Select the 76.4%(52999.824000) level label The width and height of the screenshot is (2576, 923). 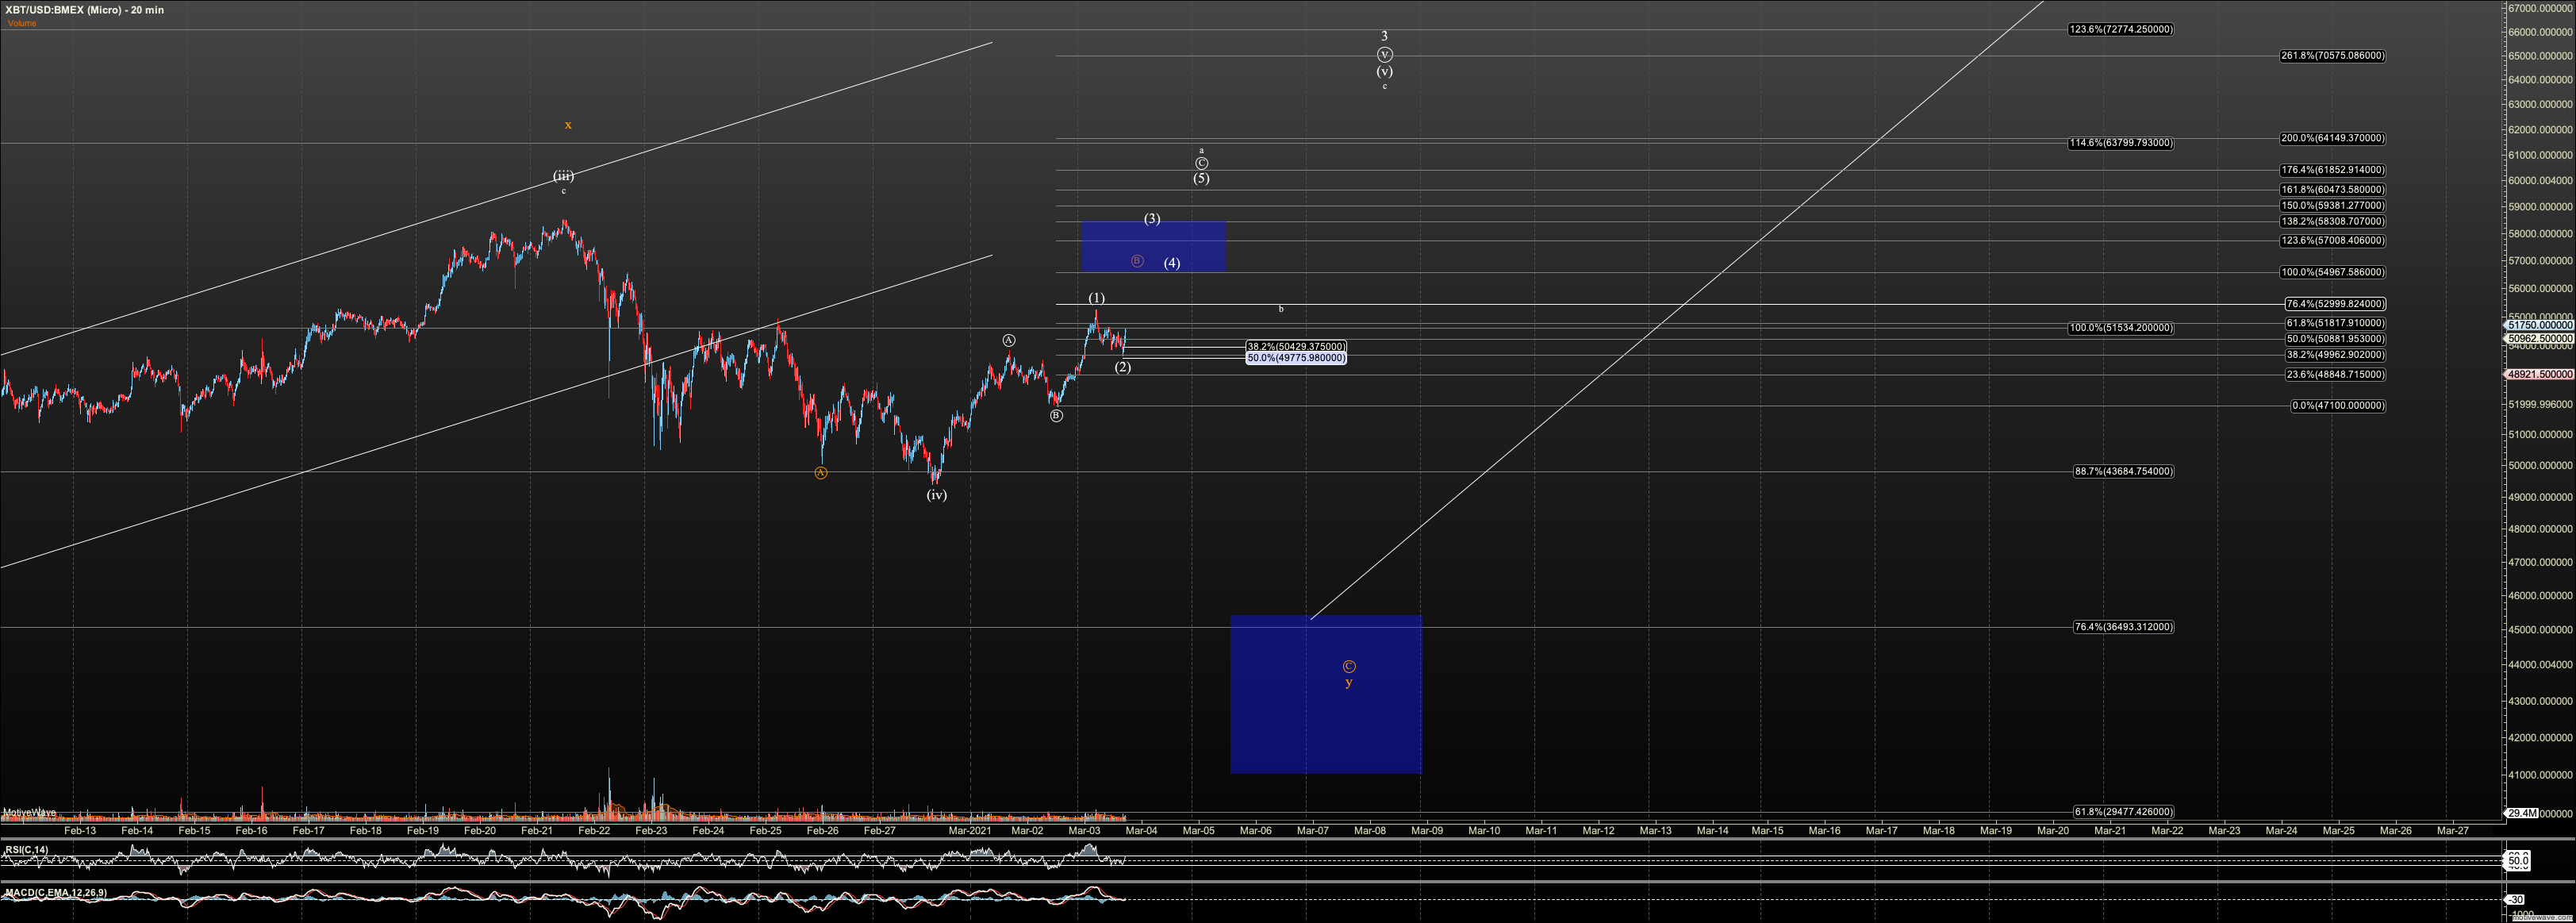click(2335, 304)
